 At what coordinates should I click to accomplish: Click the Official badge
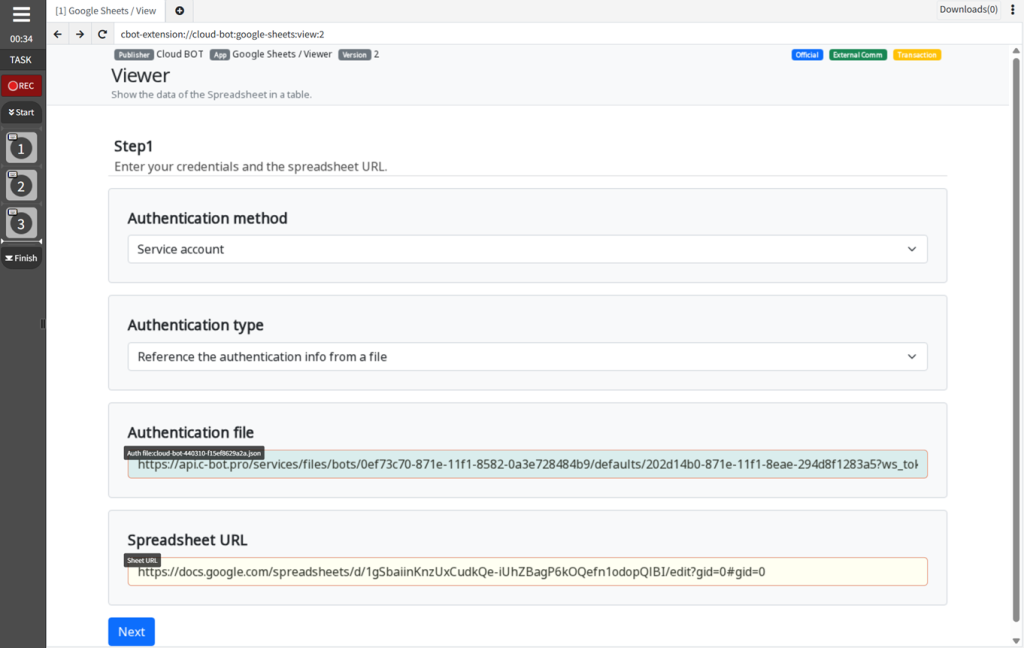click(x=807, y=55)
